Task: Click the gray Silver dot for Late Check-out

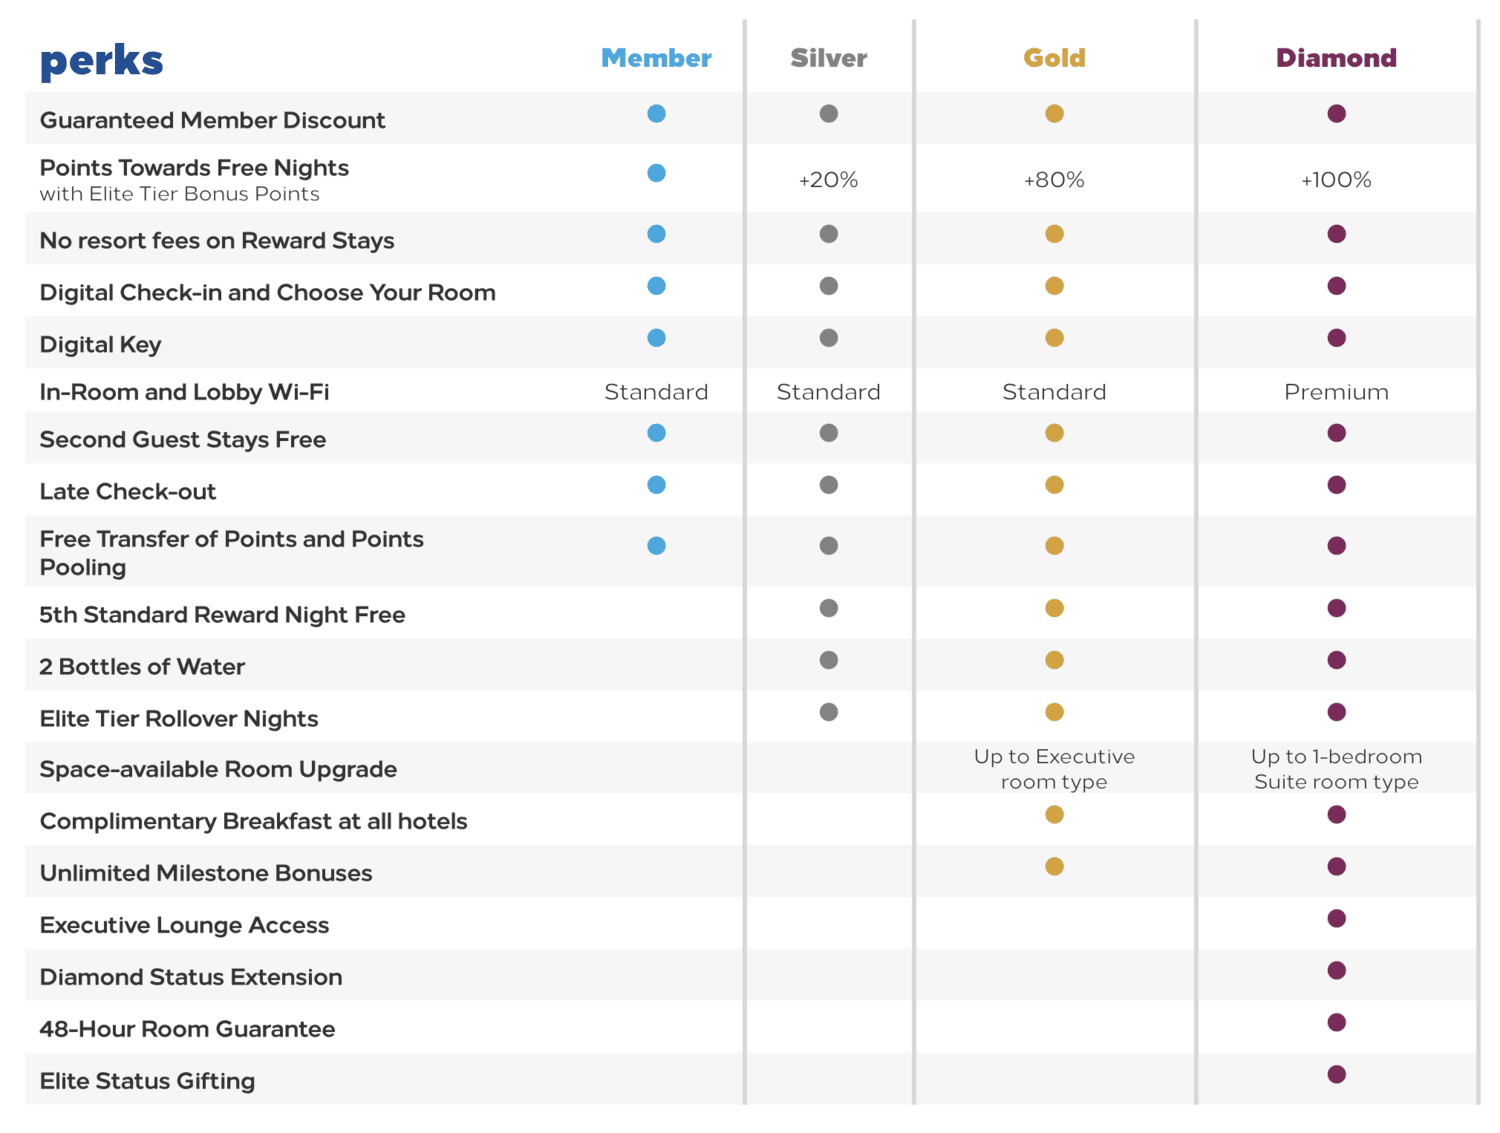Action: pos(828,485)
